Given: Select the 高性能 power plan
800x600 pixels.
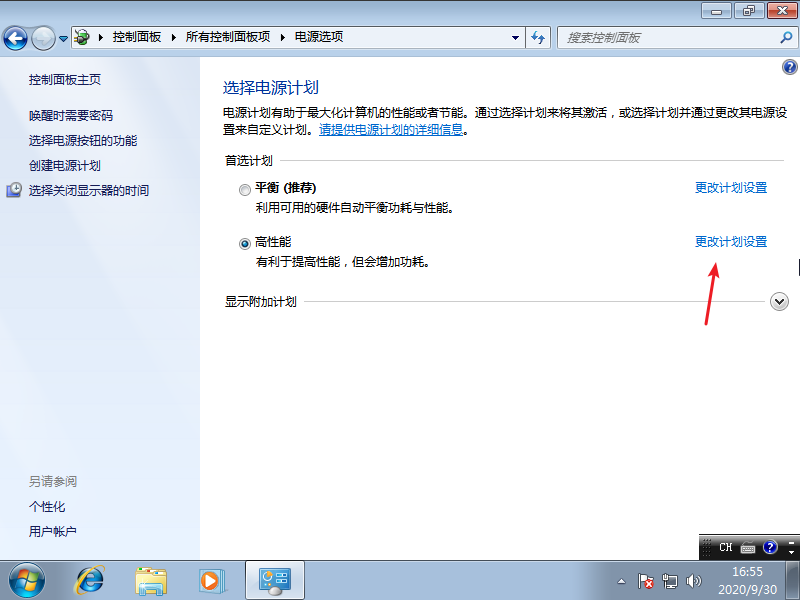Looking at the screenshot, I should point(244,243).
